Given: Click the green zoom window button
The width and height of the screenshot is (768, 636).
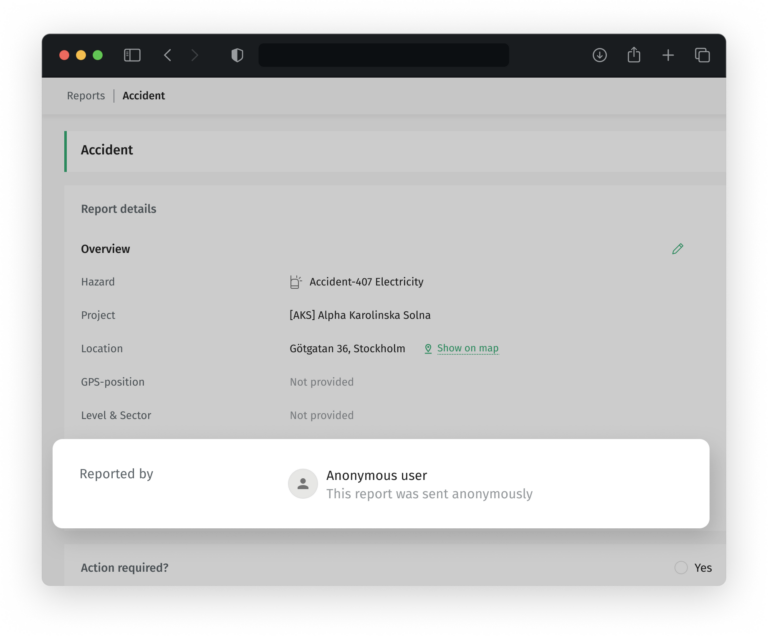Looking at the screenshot, I should pos(98,55).
